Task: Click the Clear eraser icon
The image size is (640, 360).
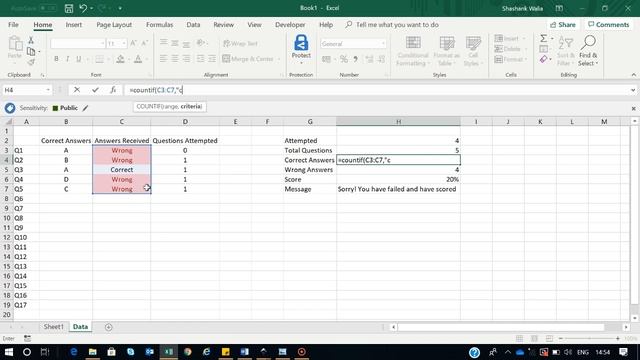Action: click(543, 60)
